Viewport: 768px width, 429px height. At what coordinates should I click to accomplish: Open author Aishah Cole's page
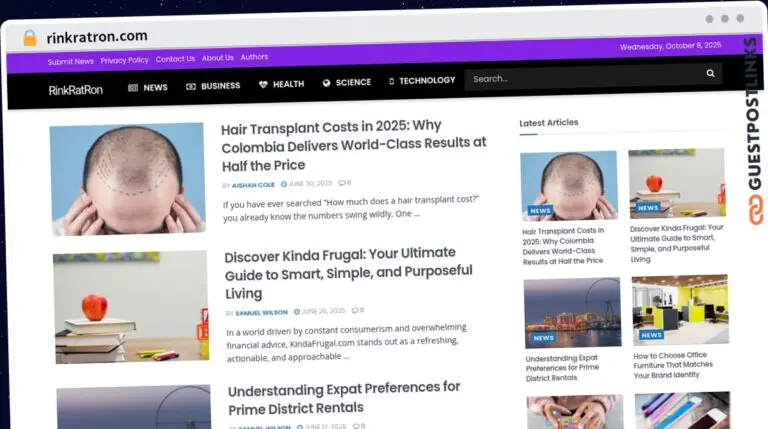click(253, 185)
